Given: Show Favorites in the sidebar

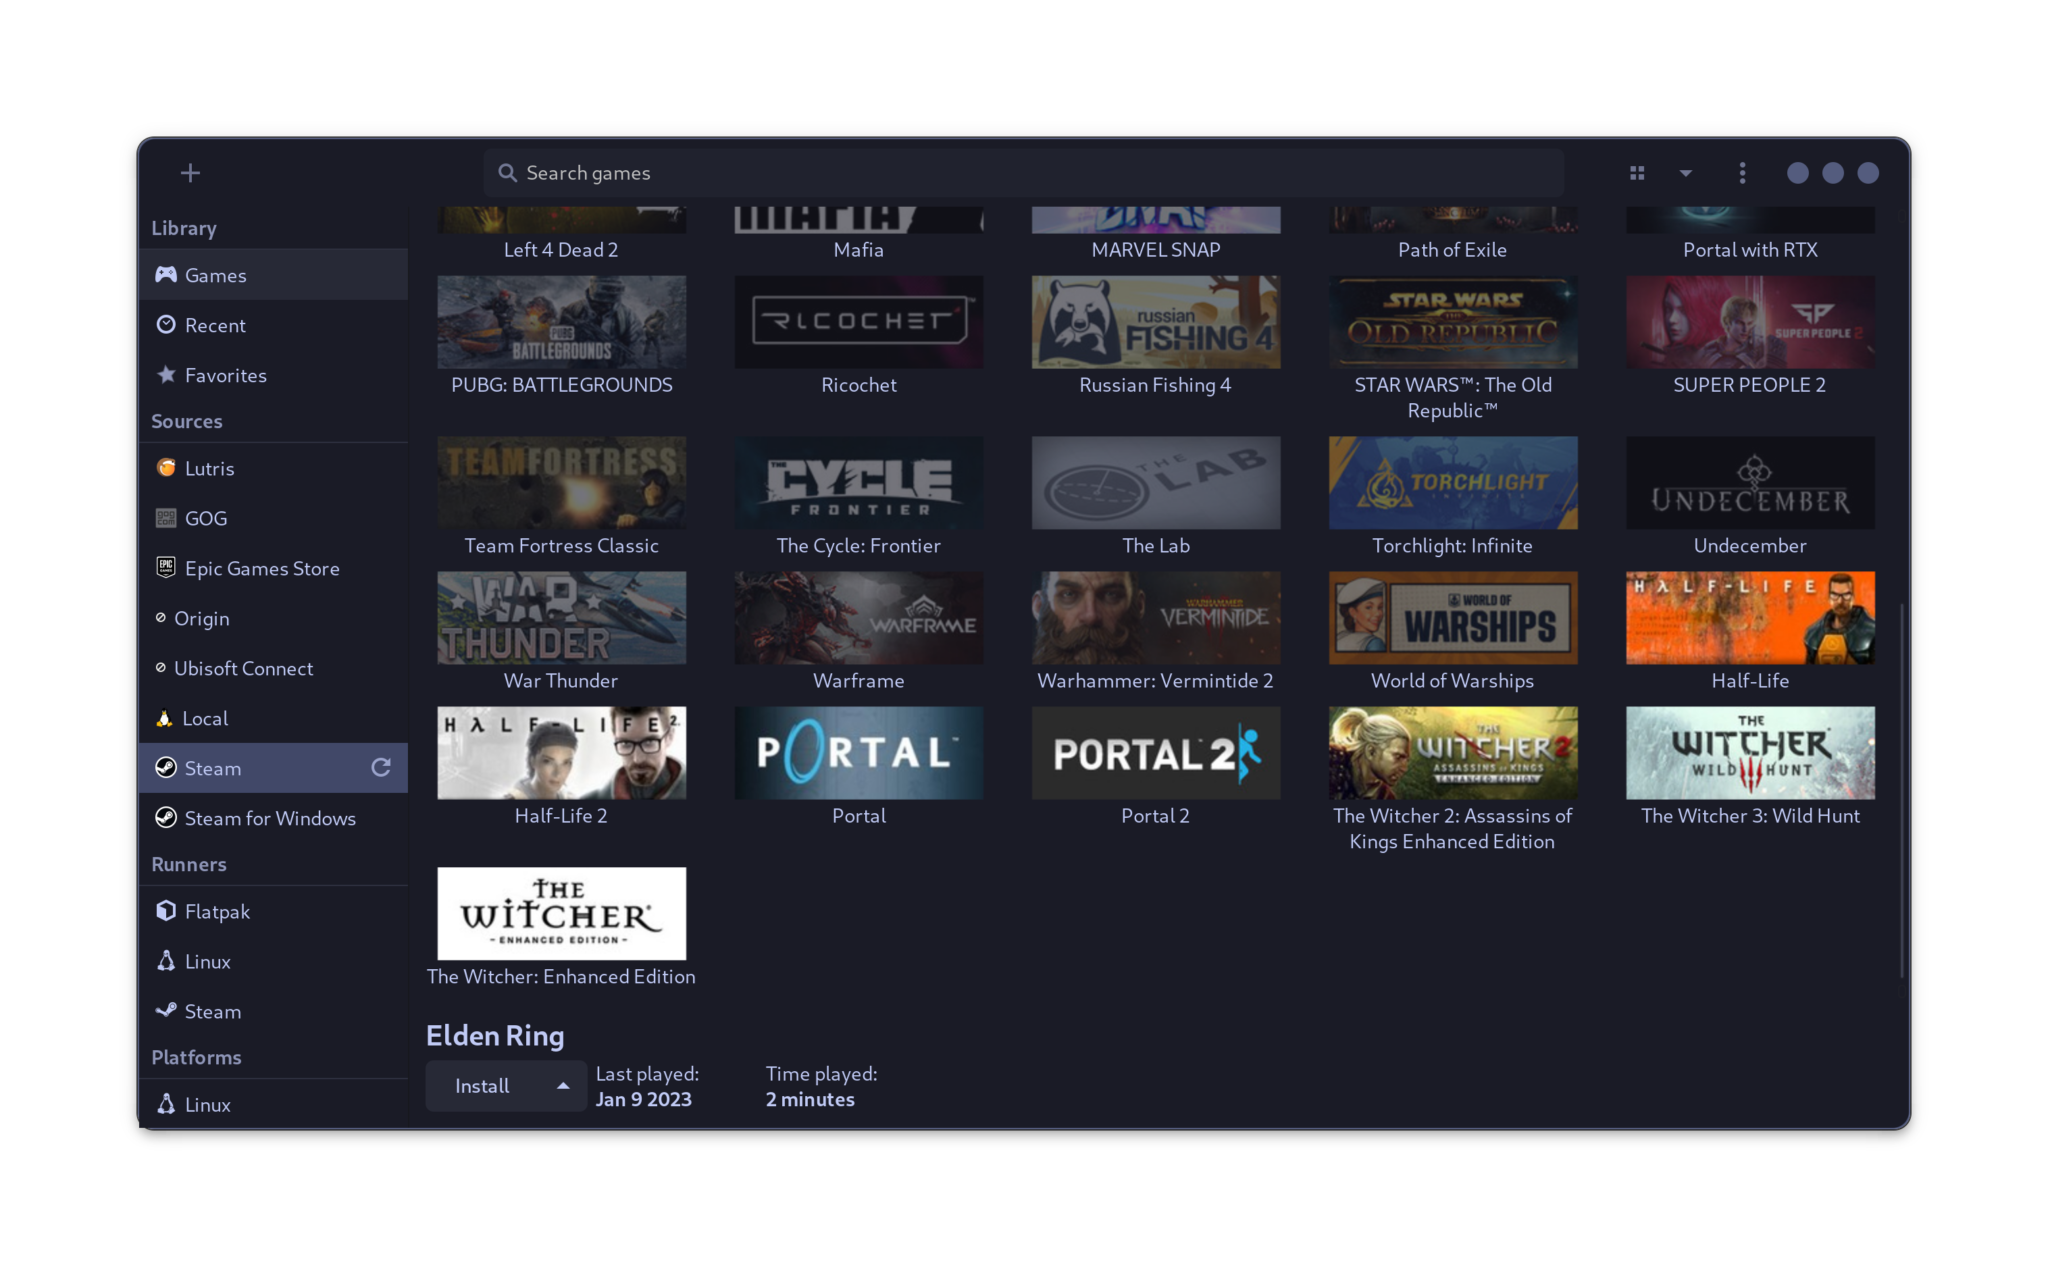Looking at the screenshot, I should tap(273, 375).
